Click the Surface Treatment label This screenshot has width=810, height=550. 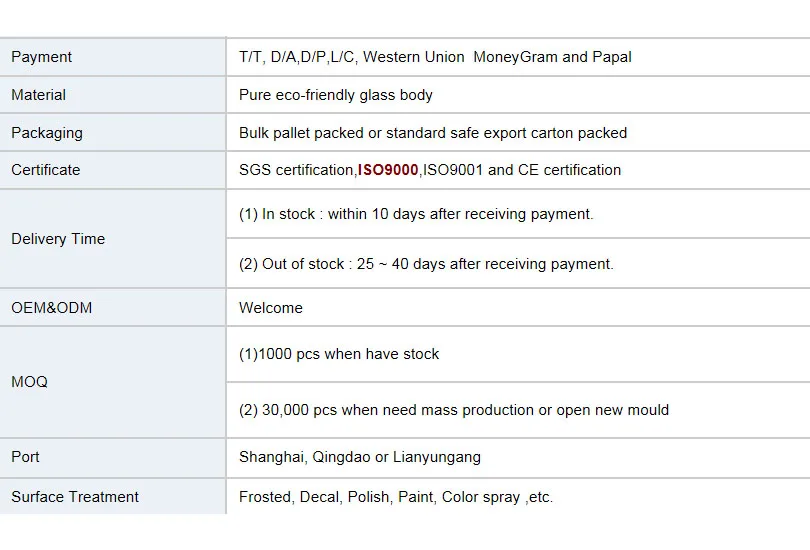pos(75,497)
